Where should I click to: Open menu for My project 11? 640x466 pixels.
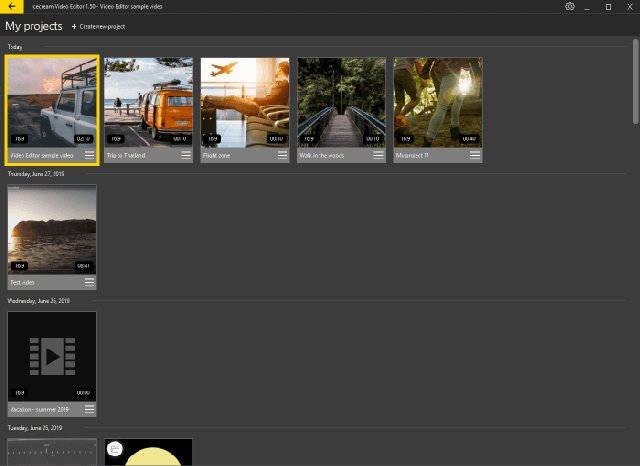pyautogui.click(x=475, y=155)
